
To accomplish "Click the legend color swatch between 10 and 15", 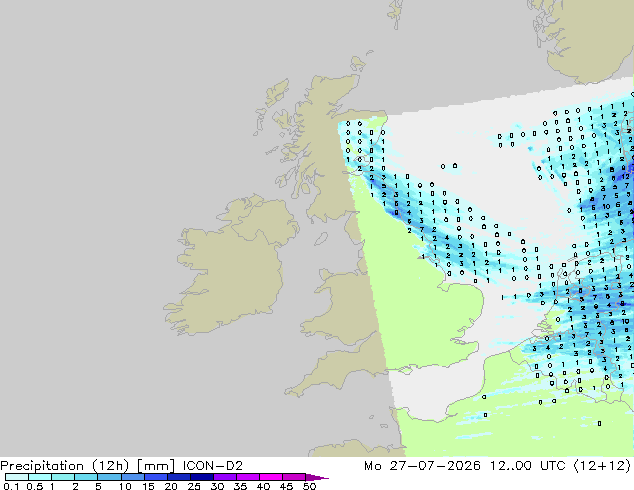I will point(133,477).
